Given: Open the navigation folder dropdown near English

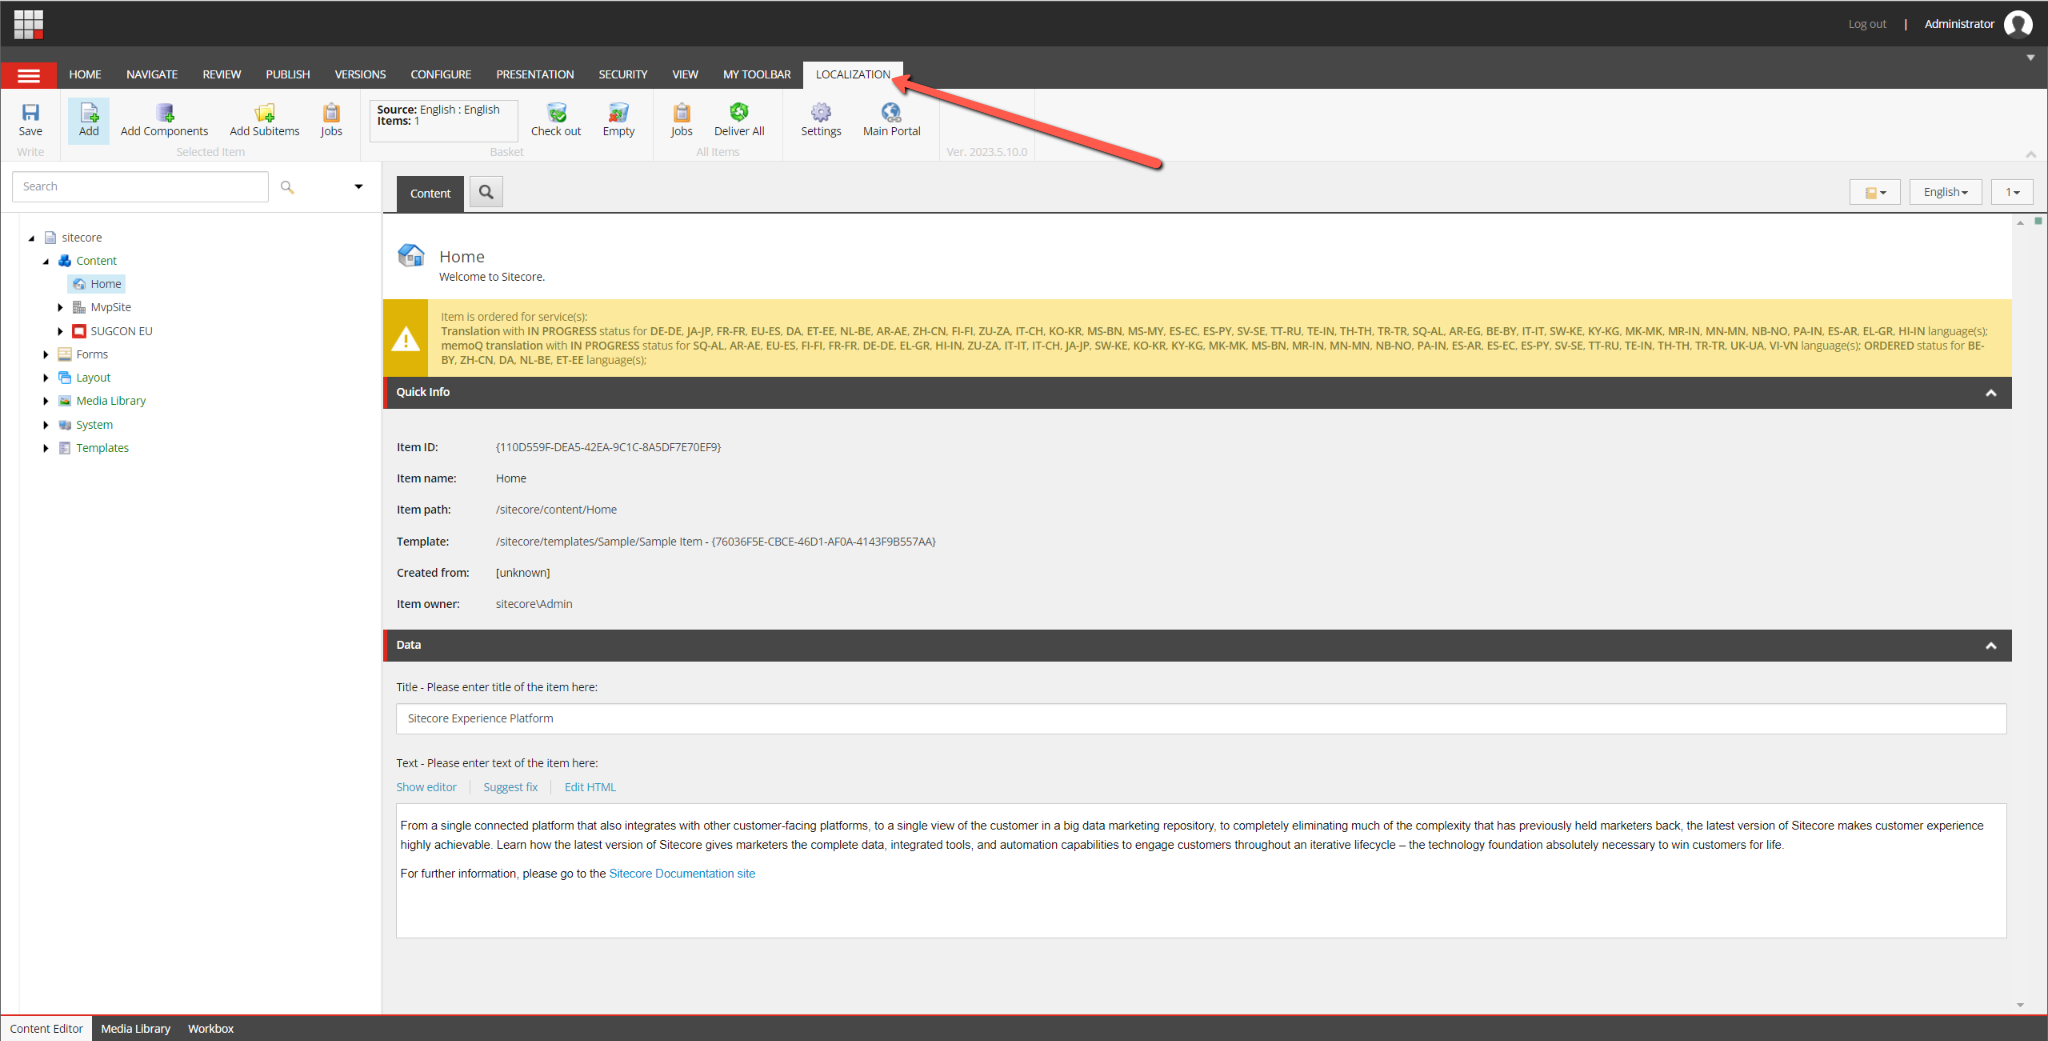Looking at the screenshot, I should [x=1875, y=192].
